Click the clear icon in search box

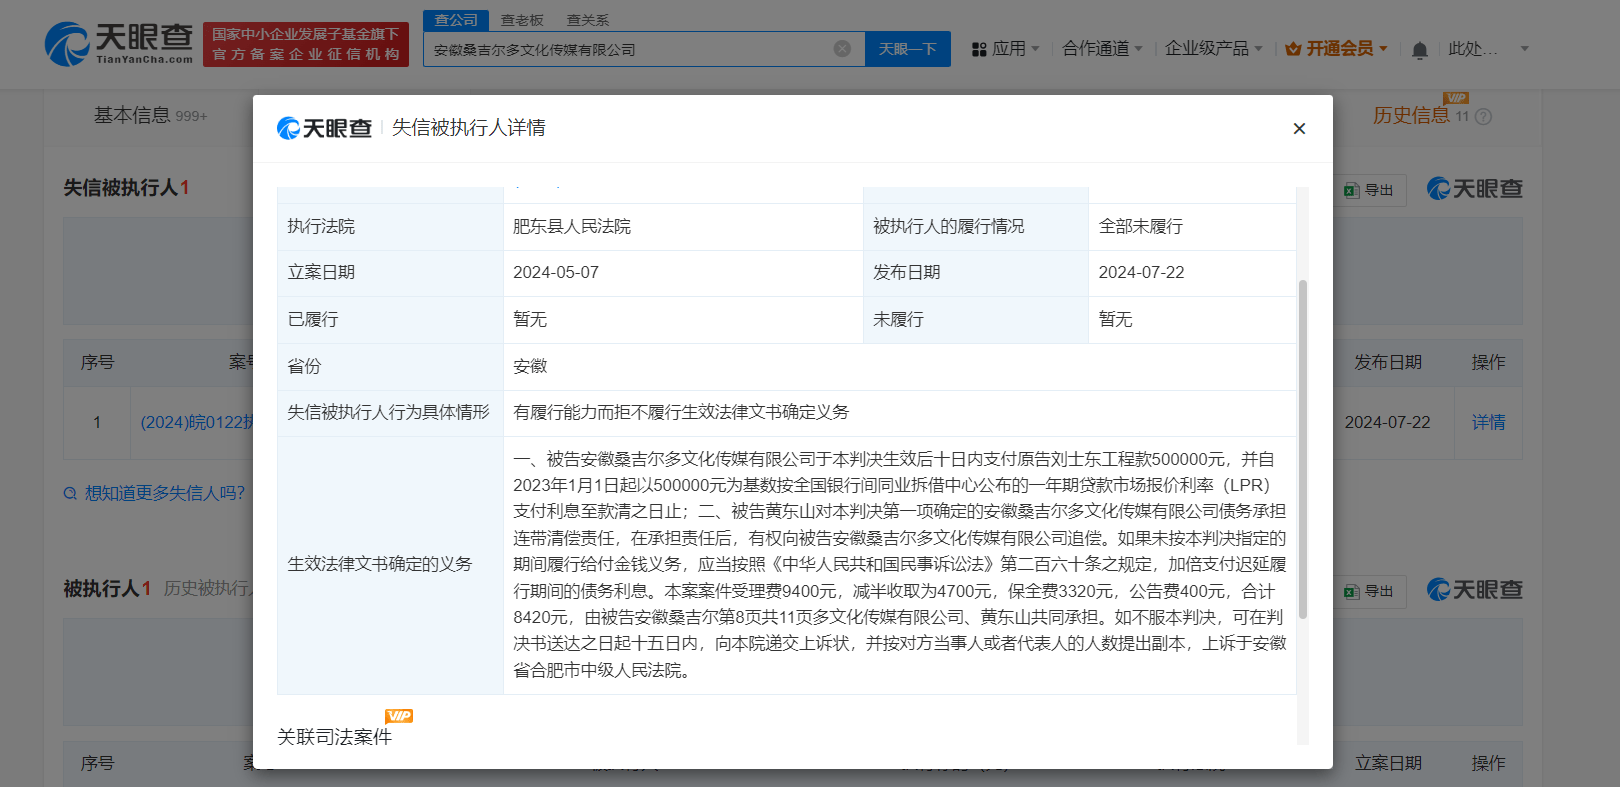coord(842,49)
